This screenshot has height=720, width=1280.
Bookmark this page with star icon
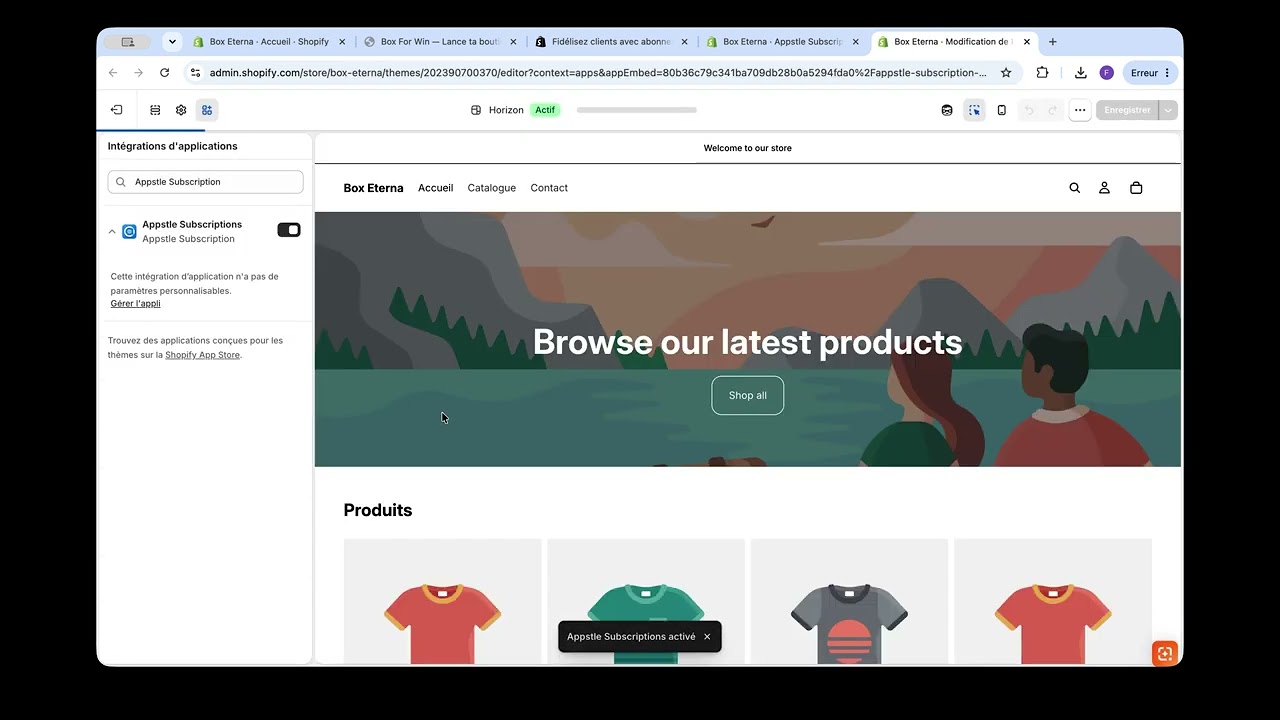point(1006,73)
